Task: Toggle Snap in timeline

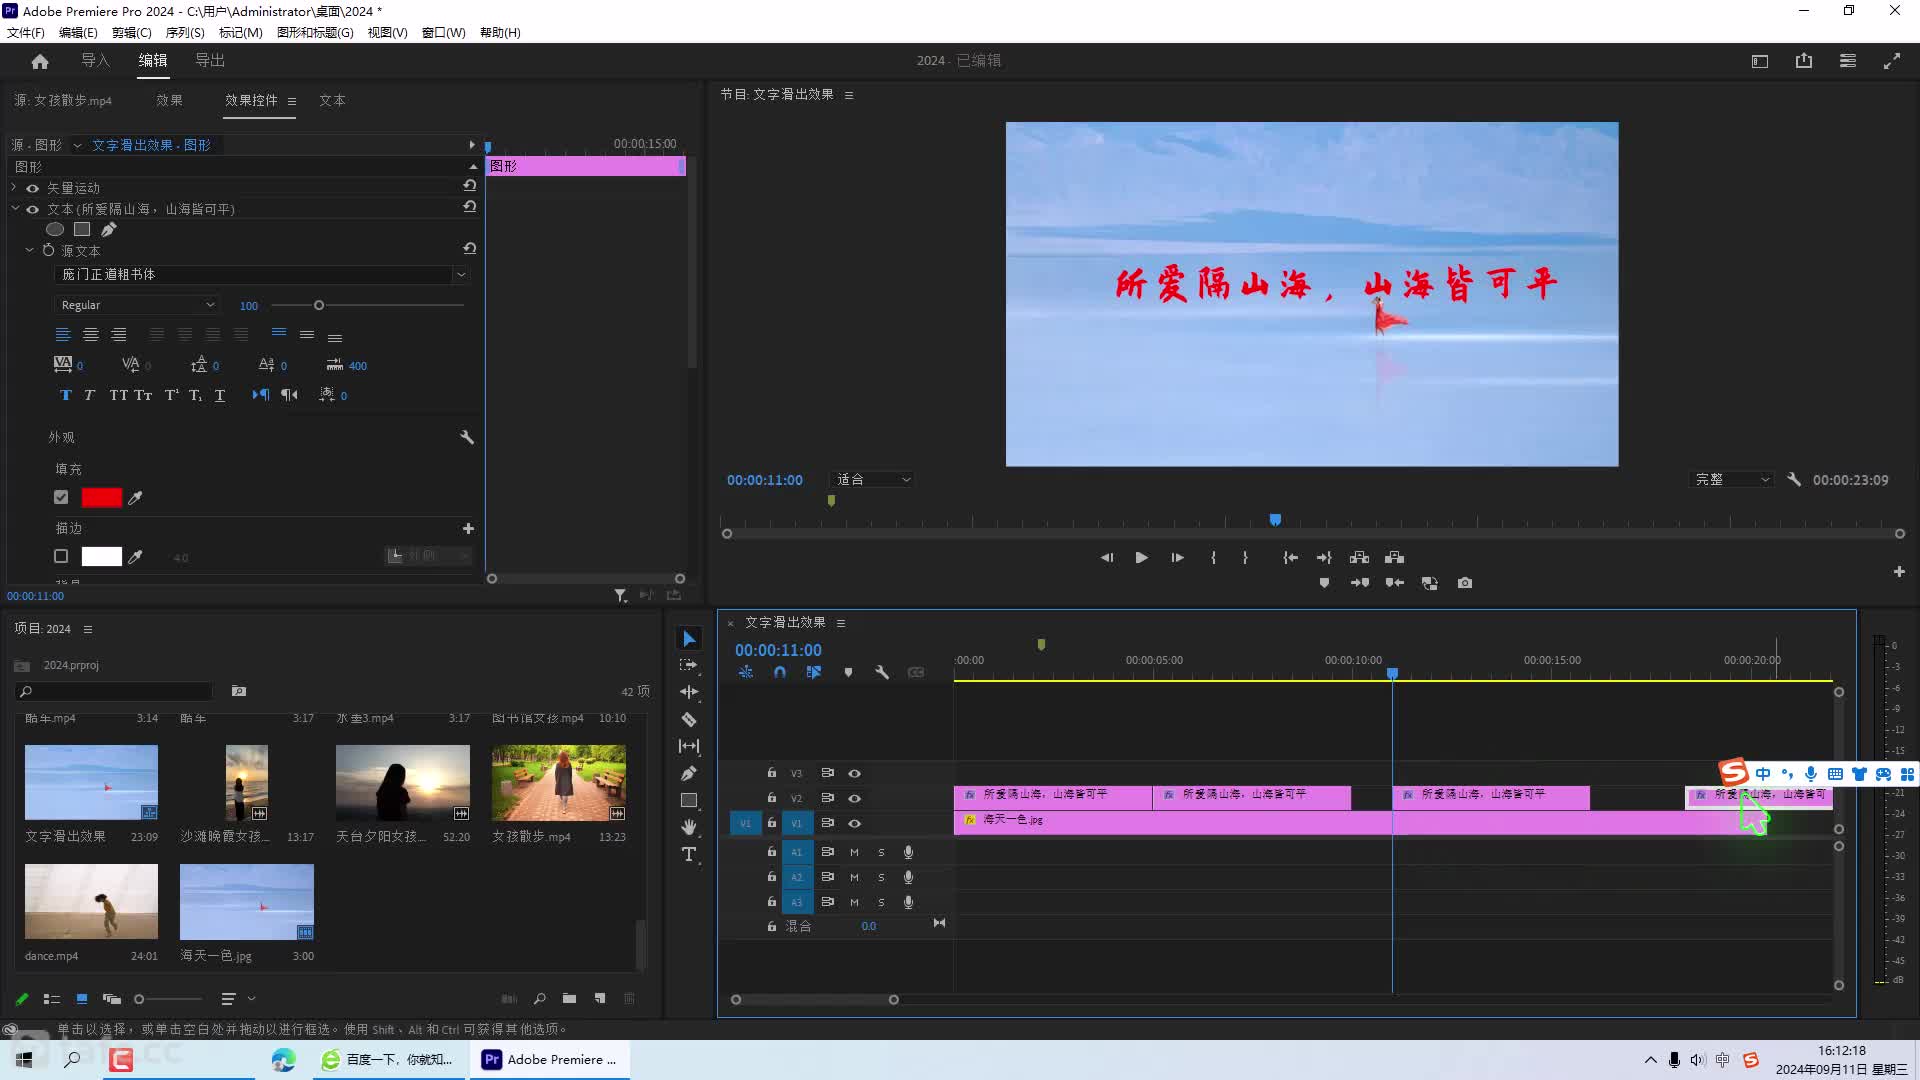Action: coord(780,672)
